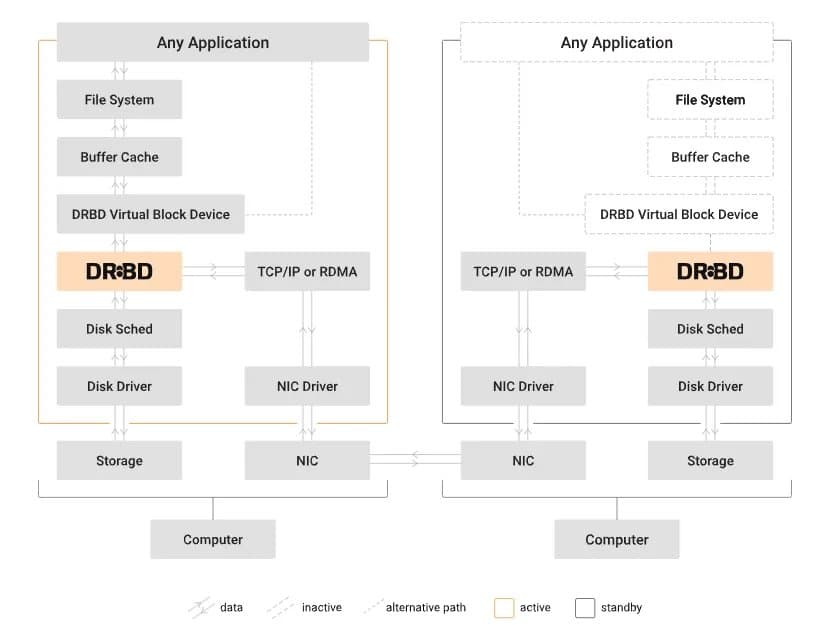
Task: Open the left TCP/IP or RDMA block
Action: 307,271
